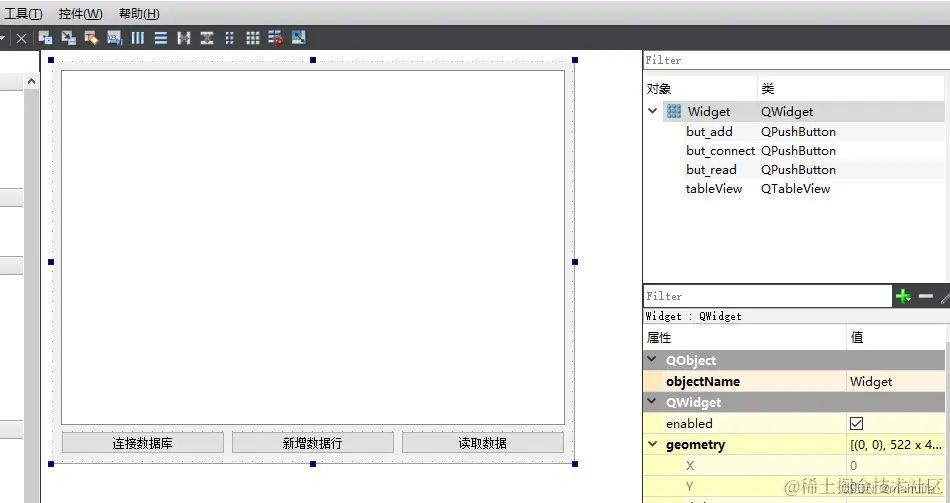The height and width of the screenshot is (503, 950).
Task: Apply Lay Out Horizontally from toolbar
Action: point(138,38)
